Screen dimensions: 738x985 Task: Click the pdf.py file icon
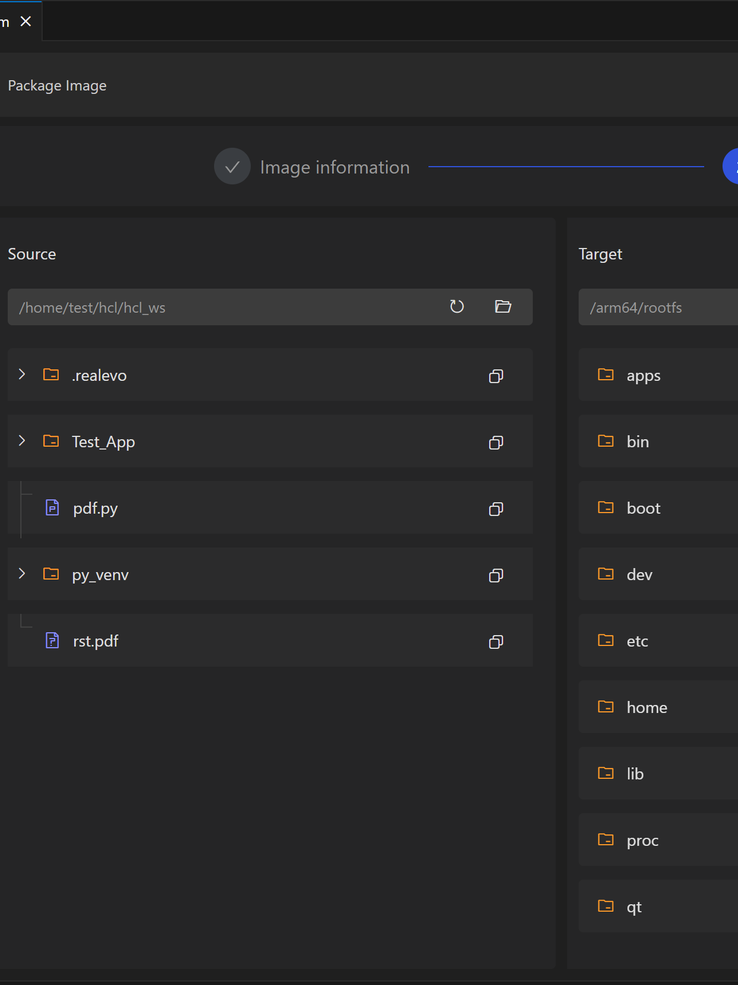point(52,508)
